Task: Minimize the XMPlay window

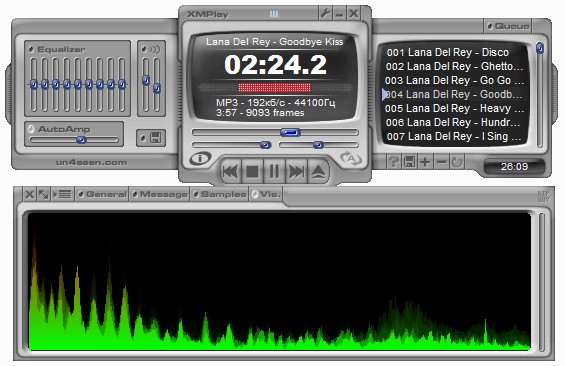Action: [x=339, y=14]
